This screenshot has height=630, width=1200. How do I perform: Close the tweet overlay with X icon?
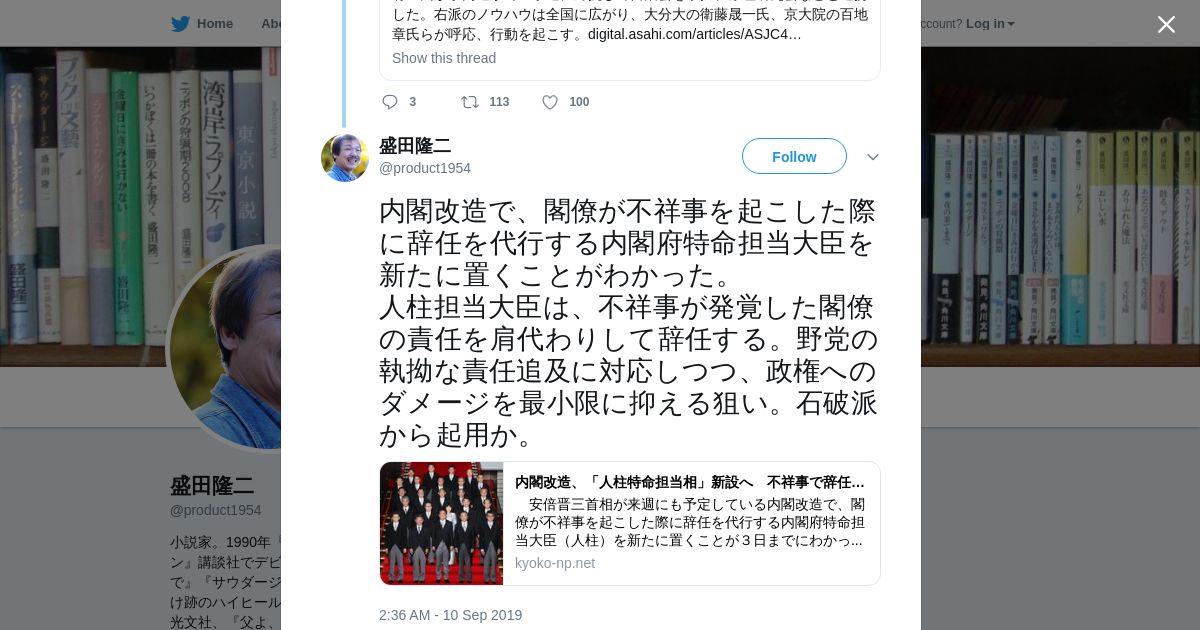coord(1166,24)
